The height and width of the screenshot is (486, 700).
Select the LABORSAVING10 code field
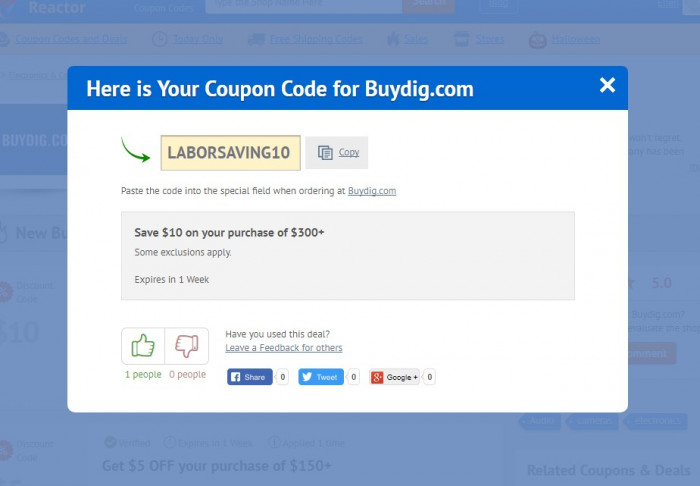tap(230, 153)
